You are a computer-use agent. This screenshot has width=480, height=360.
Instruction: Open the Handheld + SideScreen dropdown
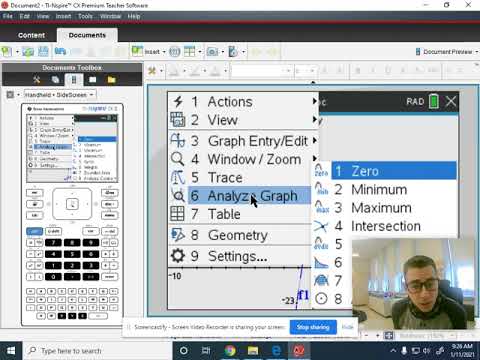point(60,95)
